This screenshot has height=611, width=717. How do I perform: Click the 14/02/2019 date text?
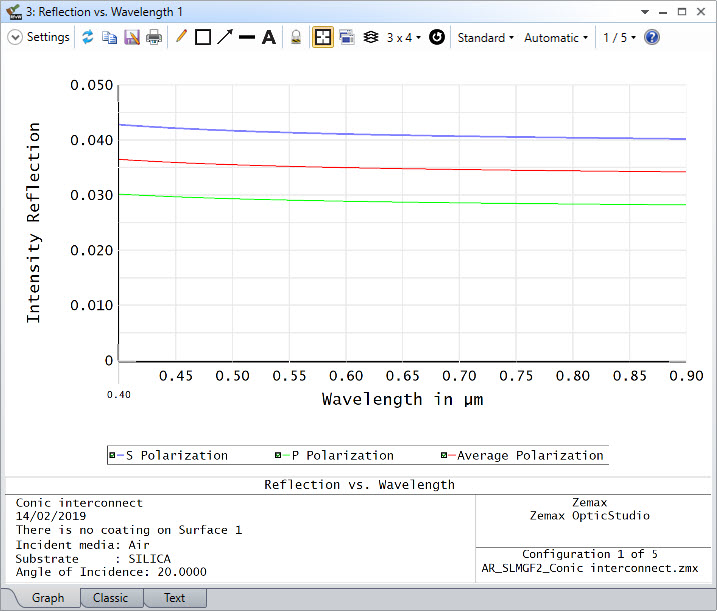click(51, 516)
